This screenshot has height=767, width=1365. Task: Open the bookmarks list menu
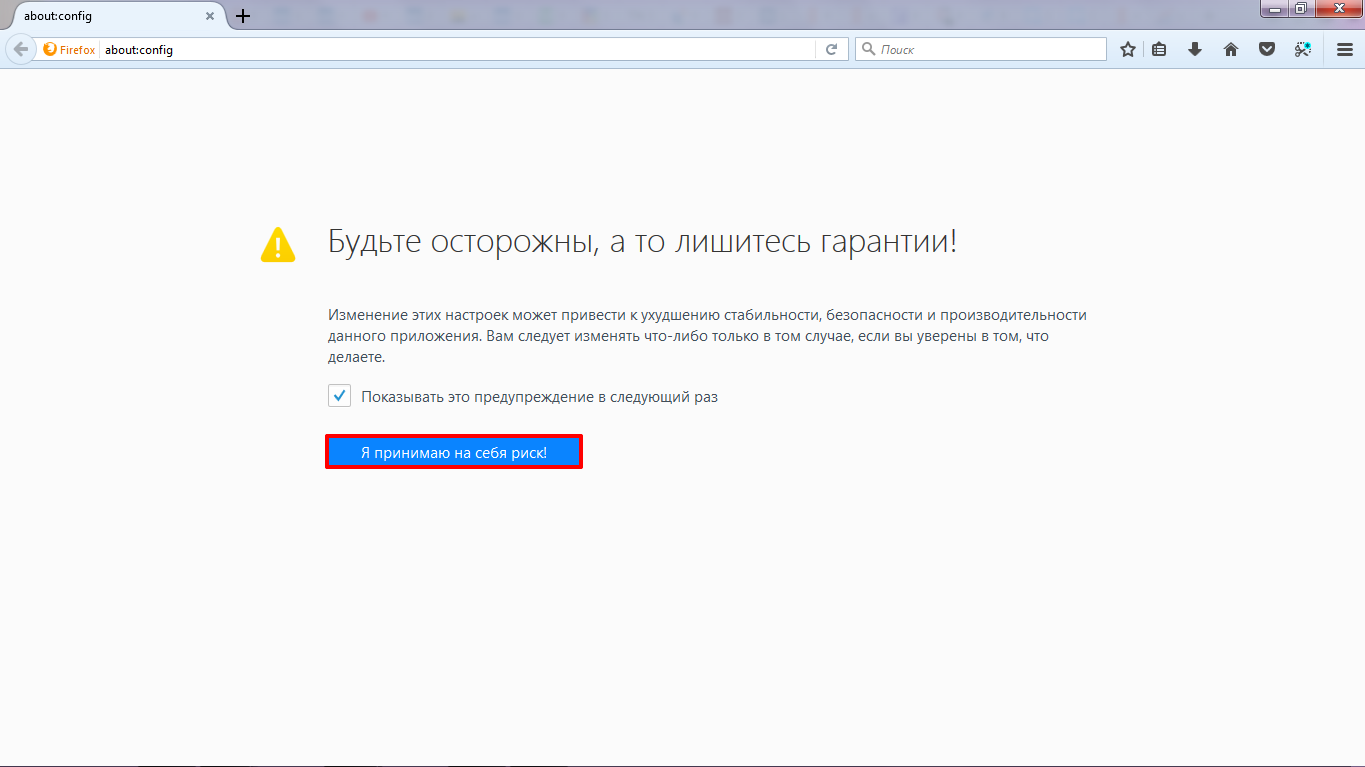[x=1159, y=49]
